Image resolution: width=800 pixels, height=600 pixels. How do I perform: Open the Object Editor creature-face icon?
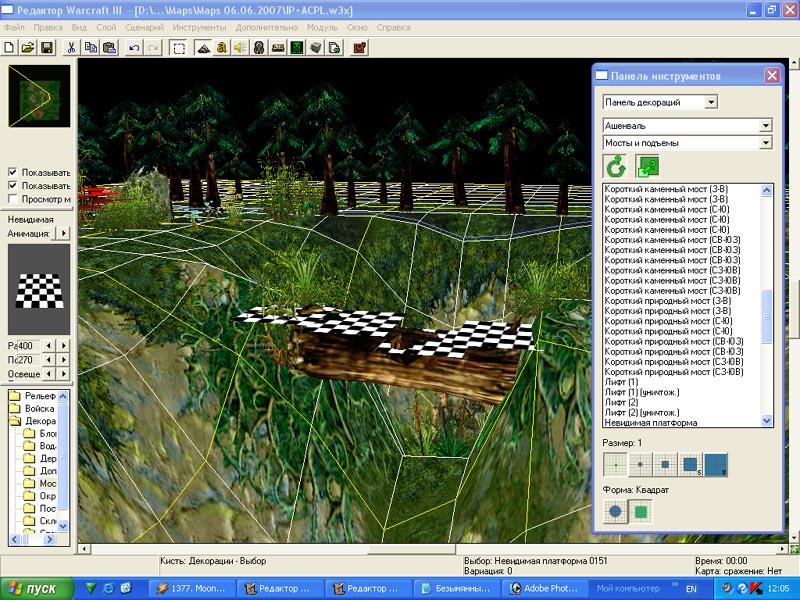(x=259, y=48)
